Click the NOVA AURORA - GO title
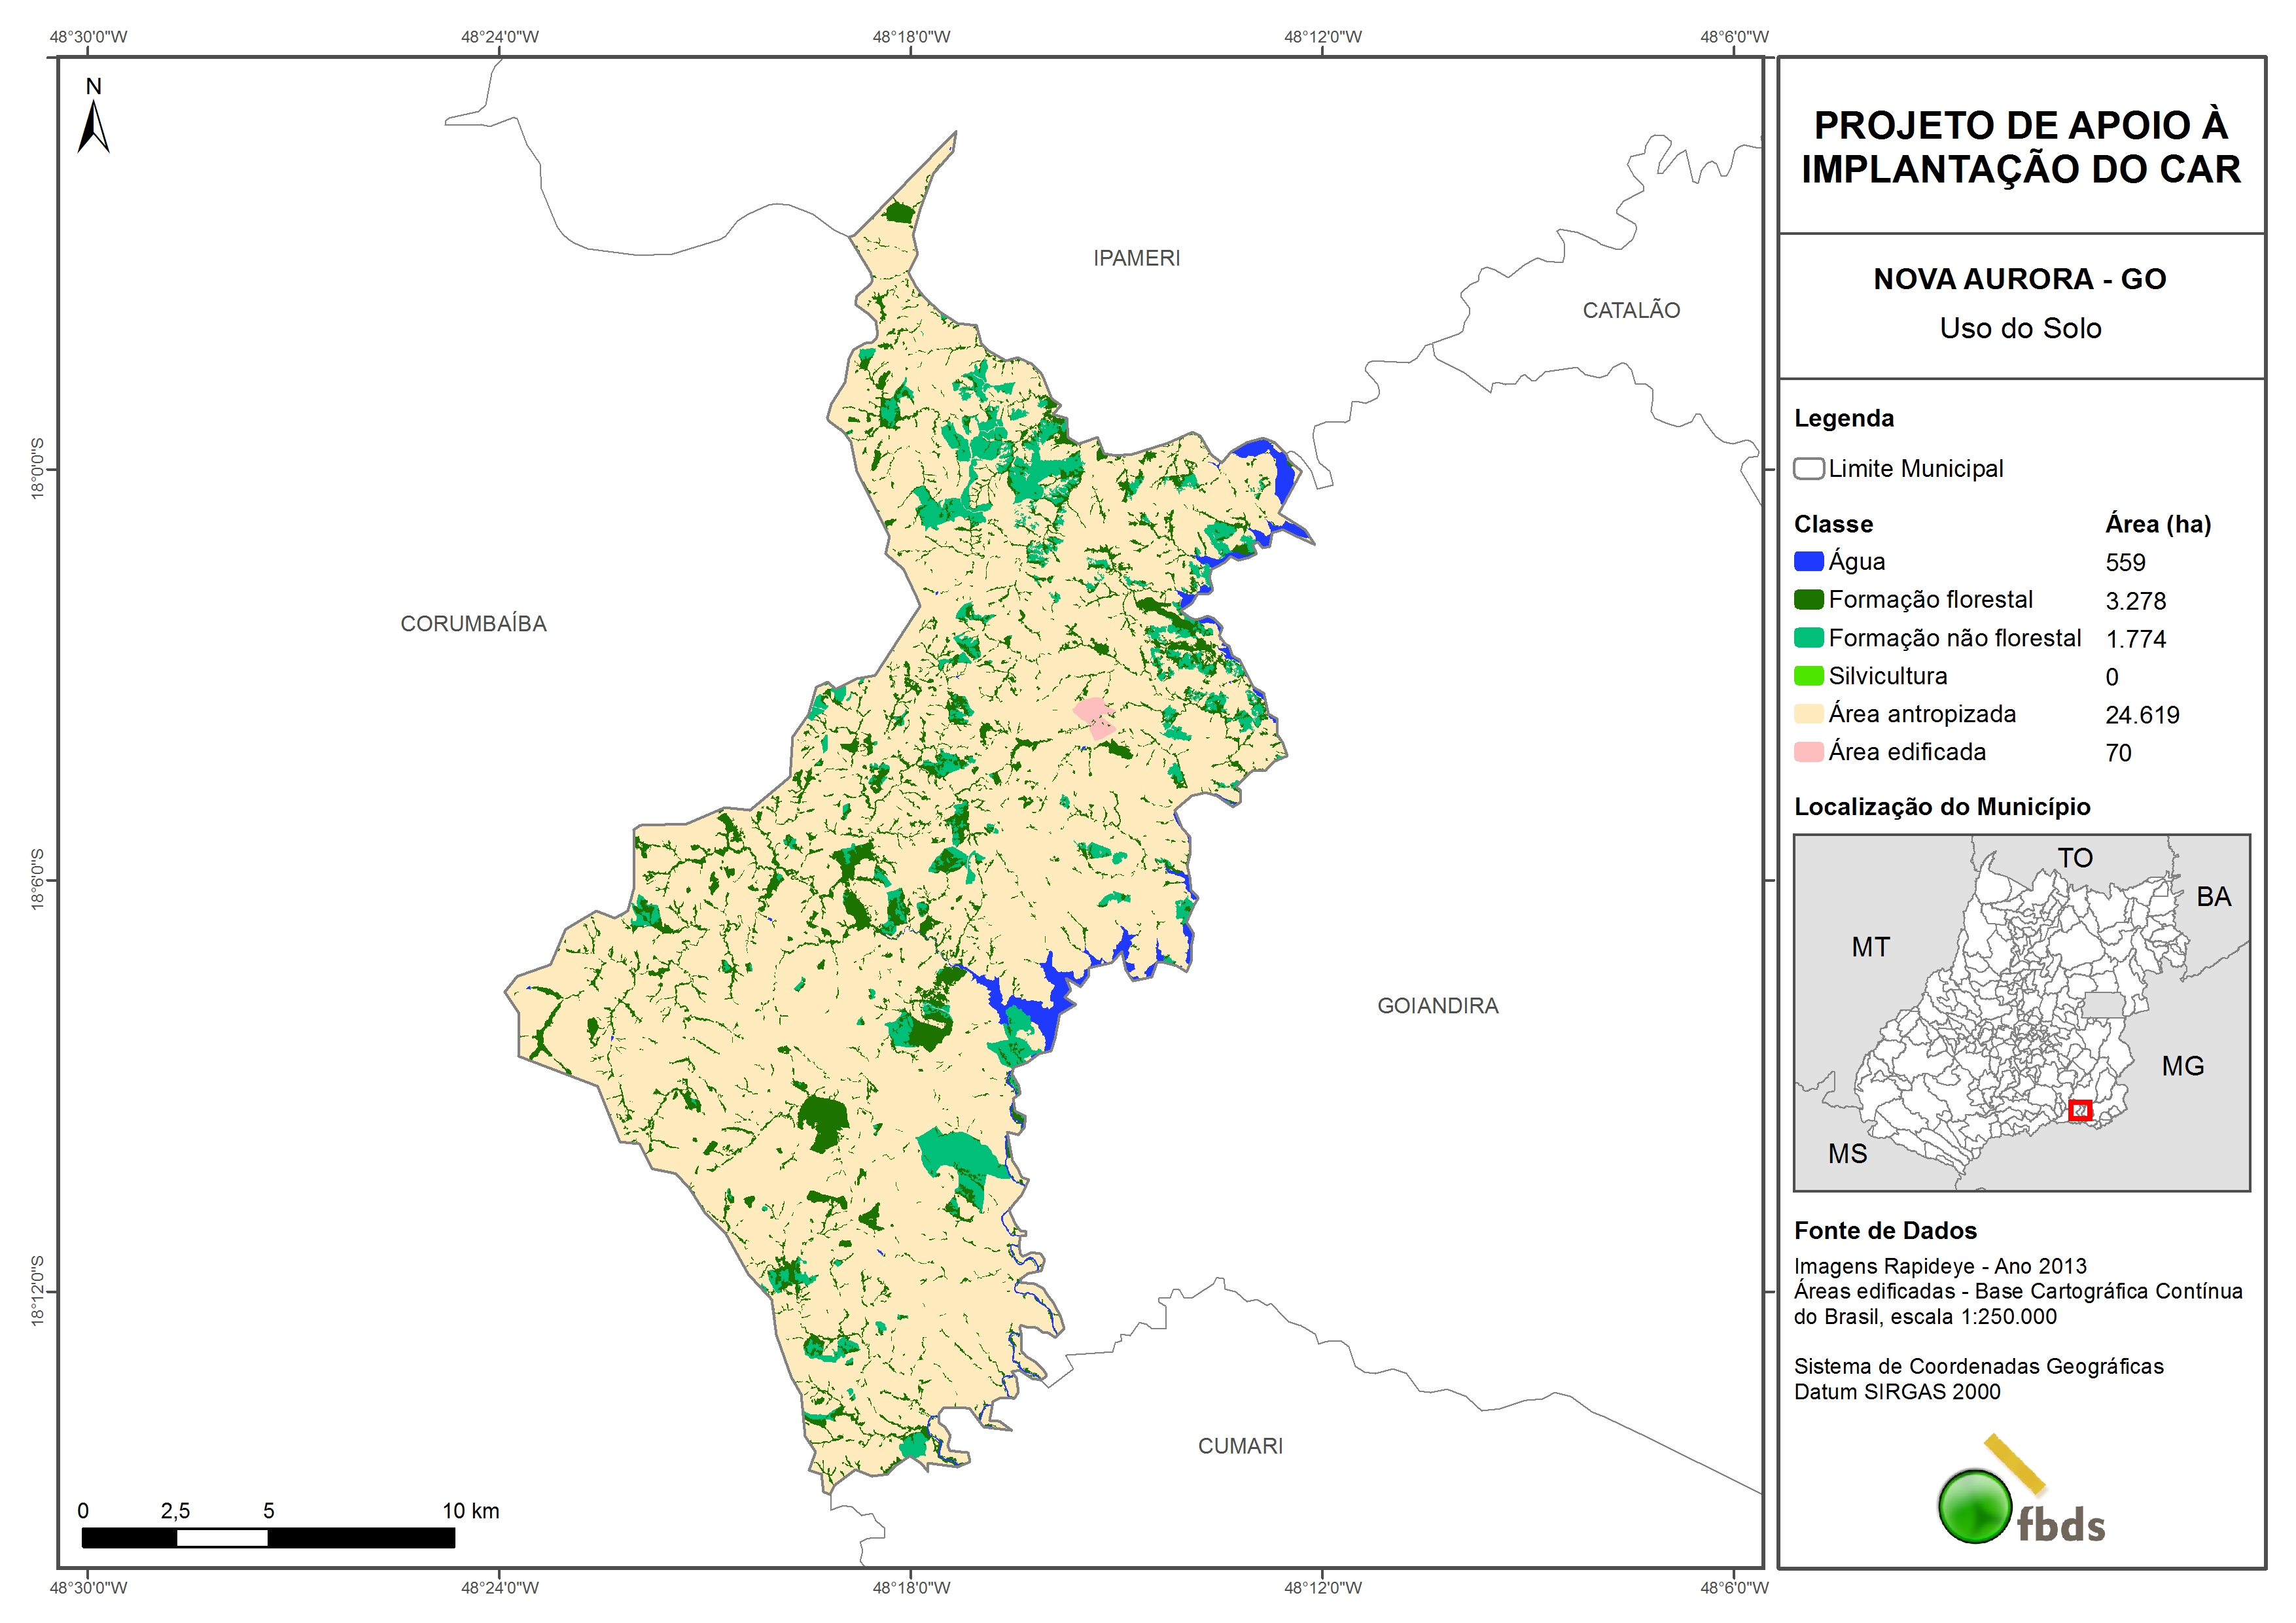This screenshot has height=1623, width=2296. pyautogui.click(x=2019, y=279)
